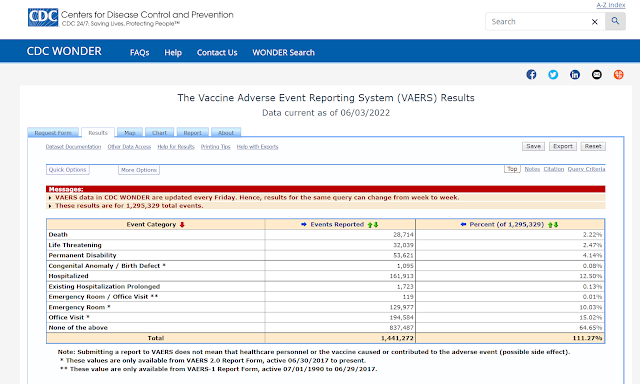Switch to the Chart tab

tap(159, 133)
